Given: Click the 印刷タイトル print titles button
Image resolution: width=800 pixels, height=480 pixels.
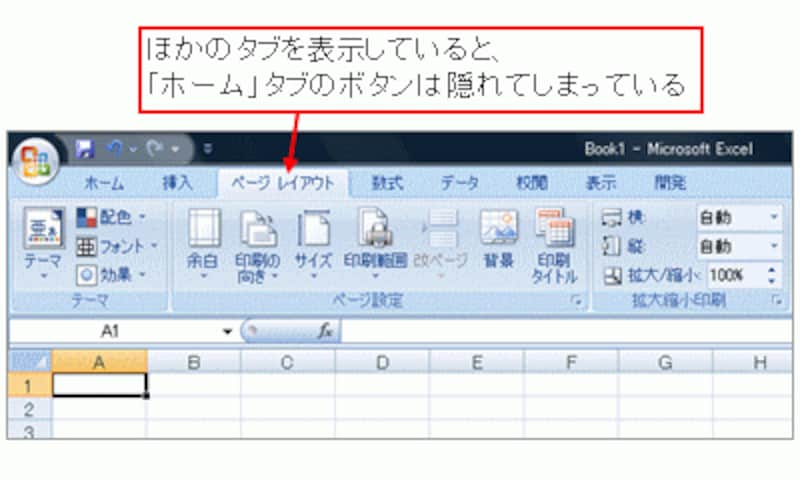Looking at the screenshot, I should tap(555, 246).
